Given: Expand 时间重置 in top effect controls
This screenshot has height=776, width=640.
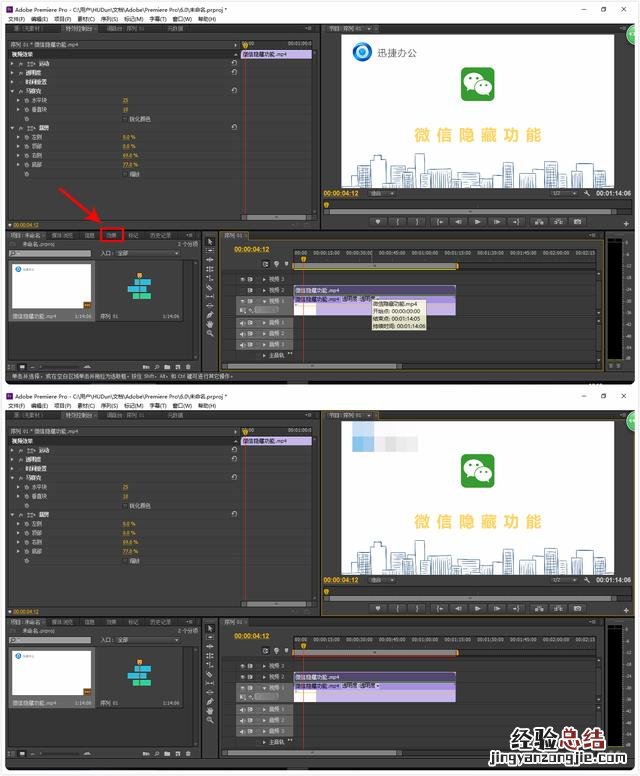Looking at the screenshot, I should 12,82.
